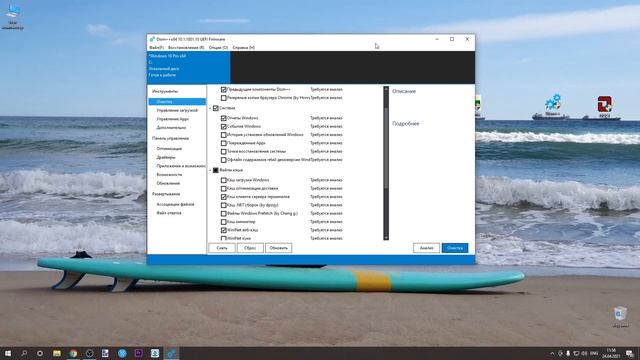
Task: Check Кэш оптимизации доставки
Action: (223, 189)
